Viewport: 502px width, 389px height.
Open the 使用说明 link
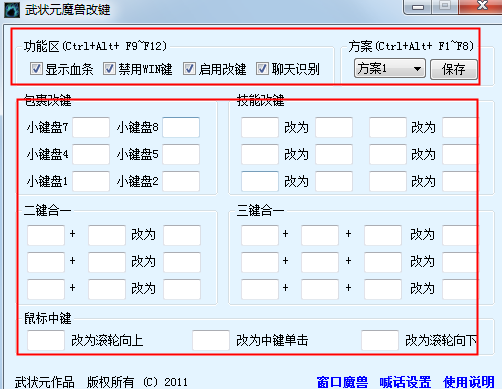pyautogui.click(x=468, y=382)
